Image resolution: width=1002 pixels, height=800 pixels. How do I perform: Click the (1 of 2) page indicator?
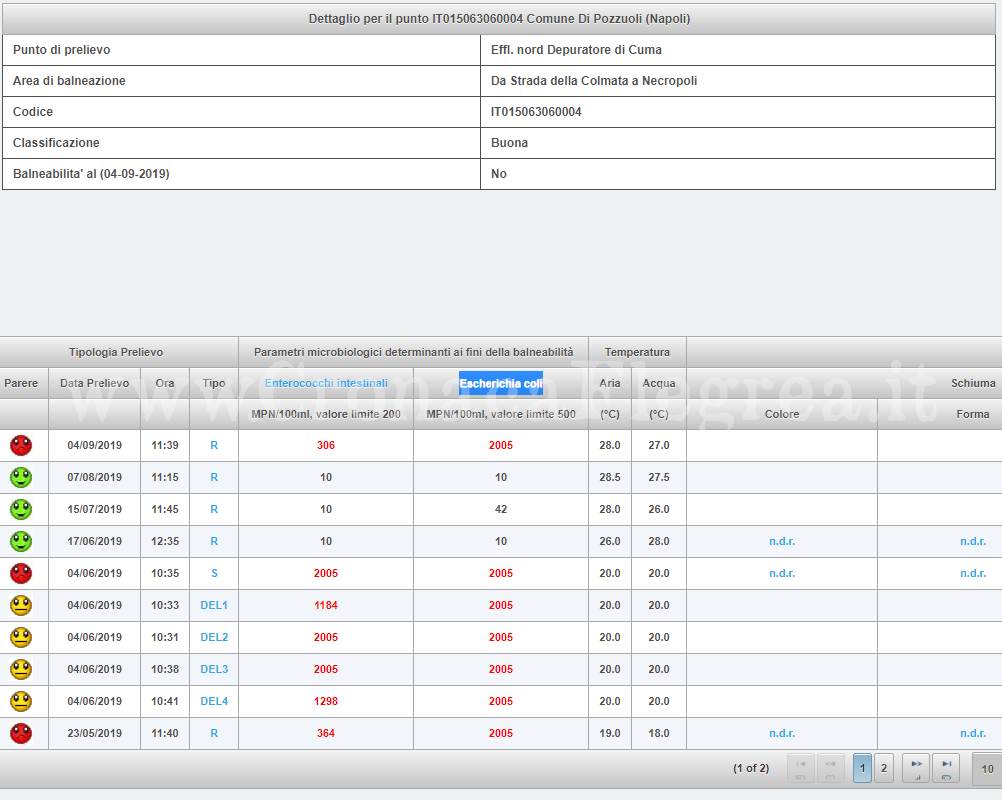[x=751, y=768]
